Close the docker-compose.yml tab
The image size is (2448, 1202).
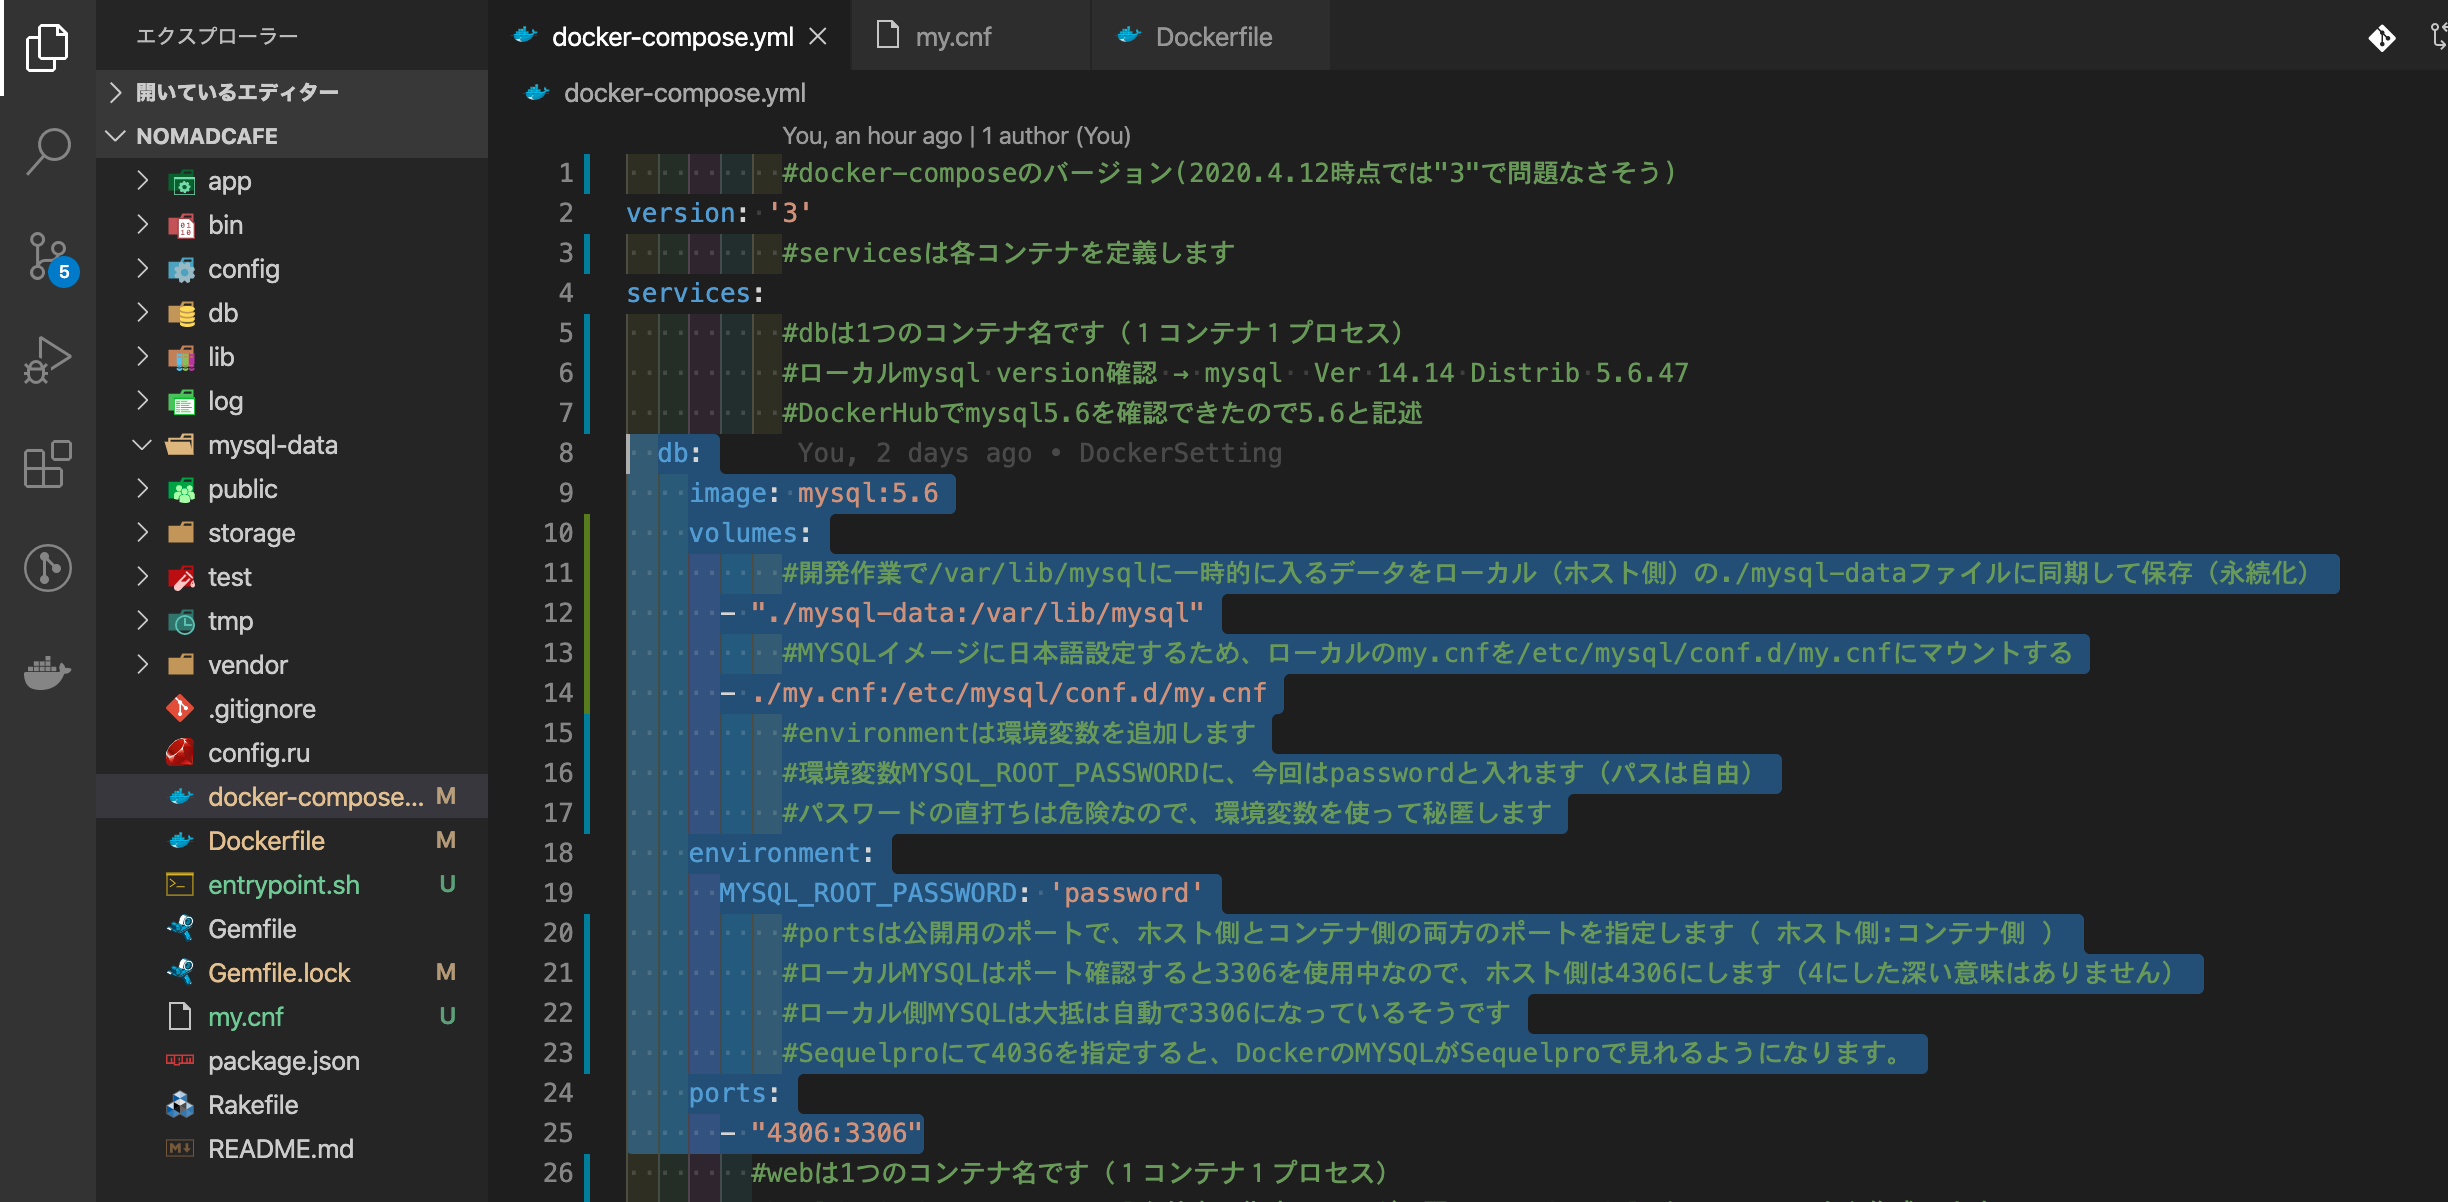pos(818,37)
